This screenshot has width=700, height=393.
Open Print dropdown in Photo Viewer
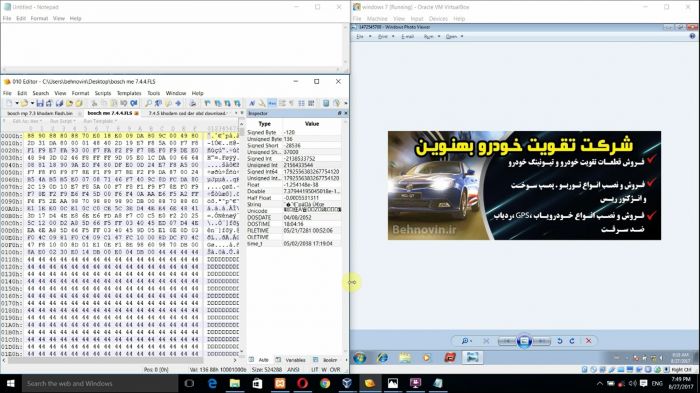point(386,37)
